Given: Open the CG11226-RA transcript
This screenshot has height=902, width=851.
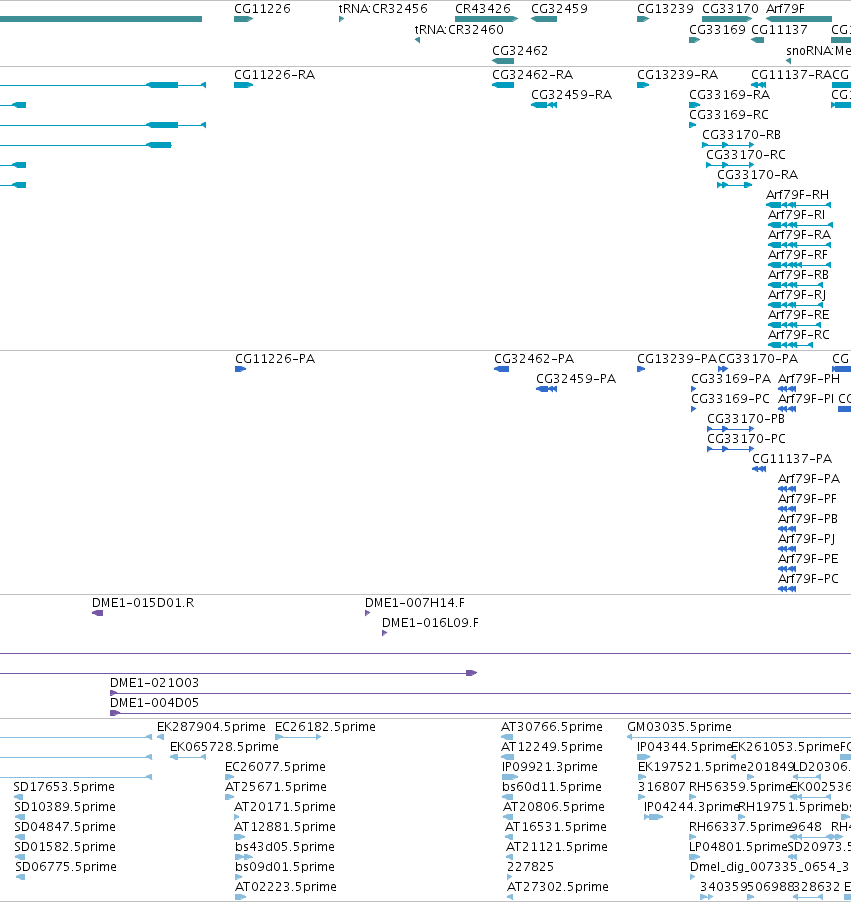Looking at the screenshot, I should tap(243, 85).
